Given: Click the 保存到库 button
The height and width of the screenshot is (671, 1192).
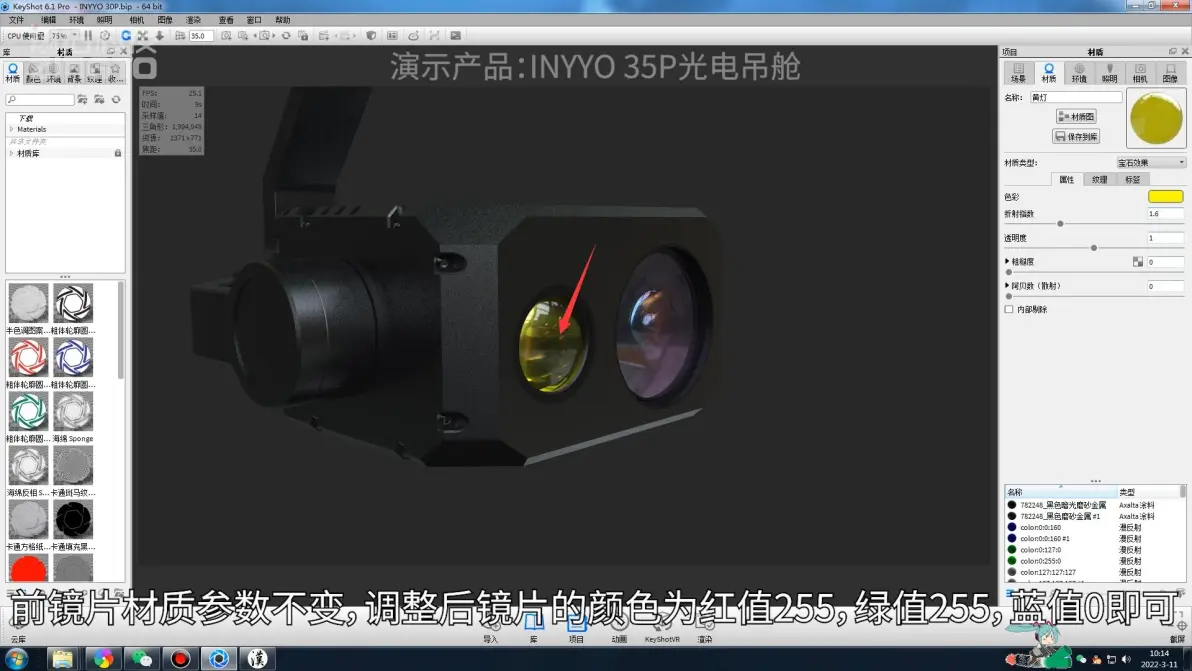Looking at the screenshot, I should 1076,137.
